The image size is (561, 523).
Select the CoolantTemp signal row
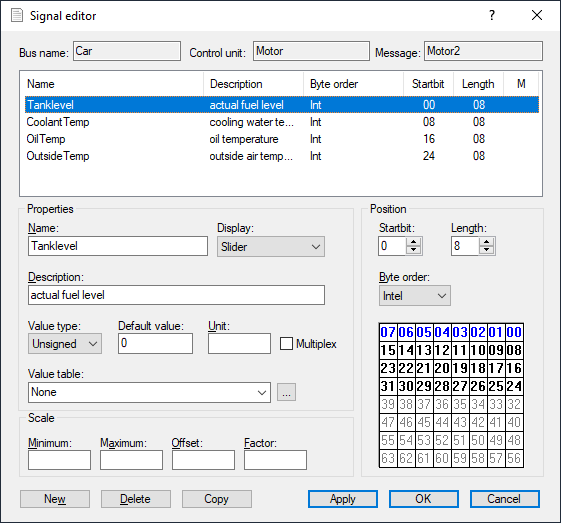coord(282,122)
